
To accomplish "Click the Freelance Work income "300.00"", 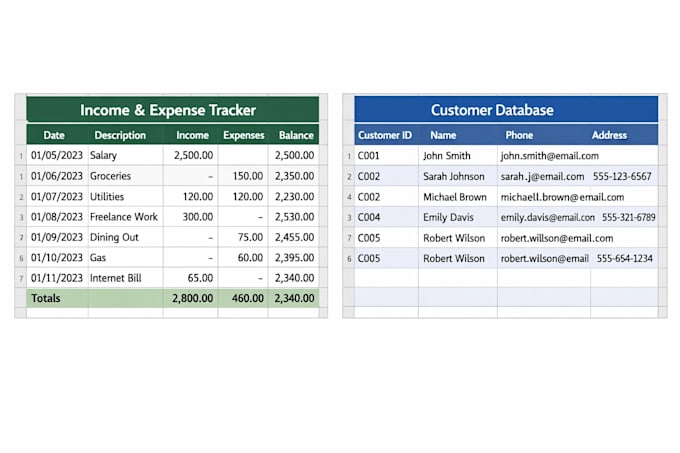I will 198,217.
